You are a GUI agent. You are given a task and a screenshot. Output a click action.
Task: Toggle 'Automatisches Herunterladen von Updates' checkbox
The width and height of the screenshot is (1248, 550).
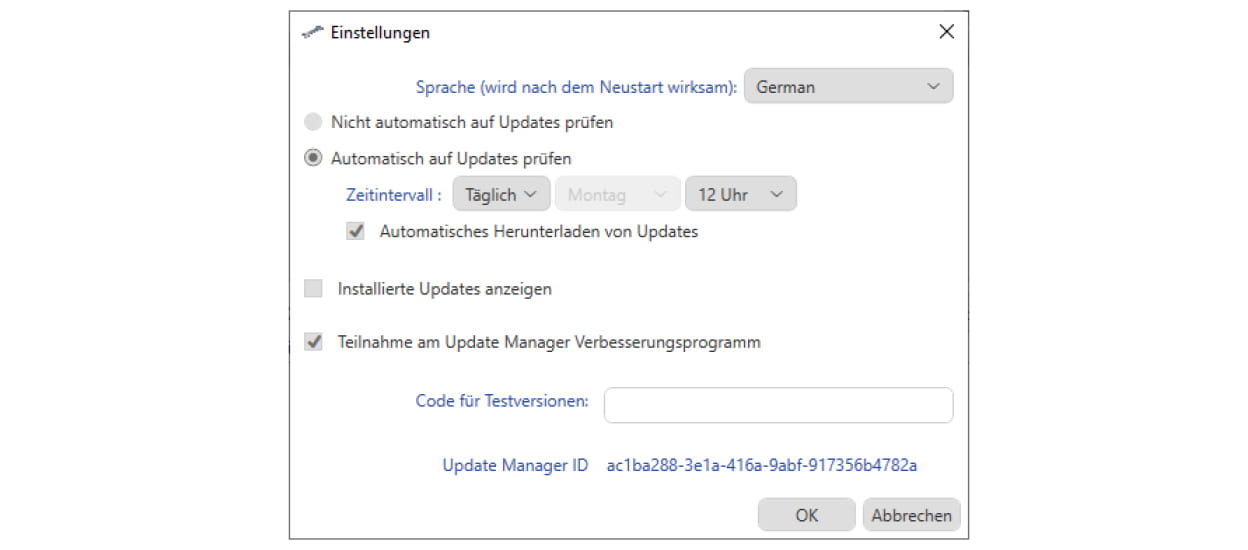(355, 232)
